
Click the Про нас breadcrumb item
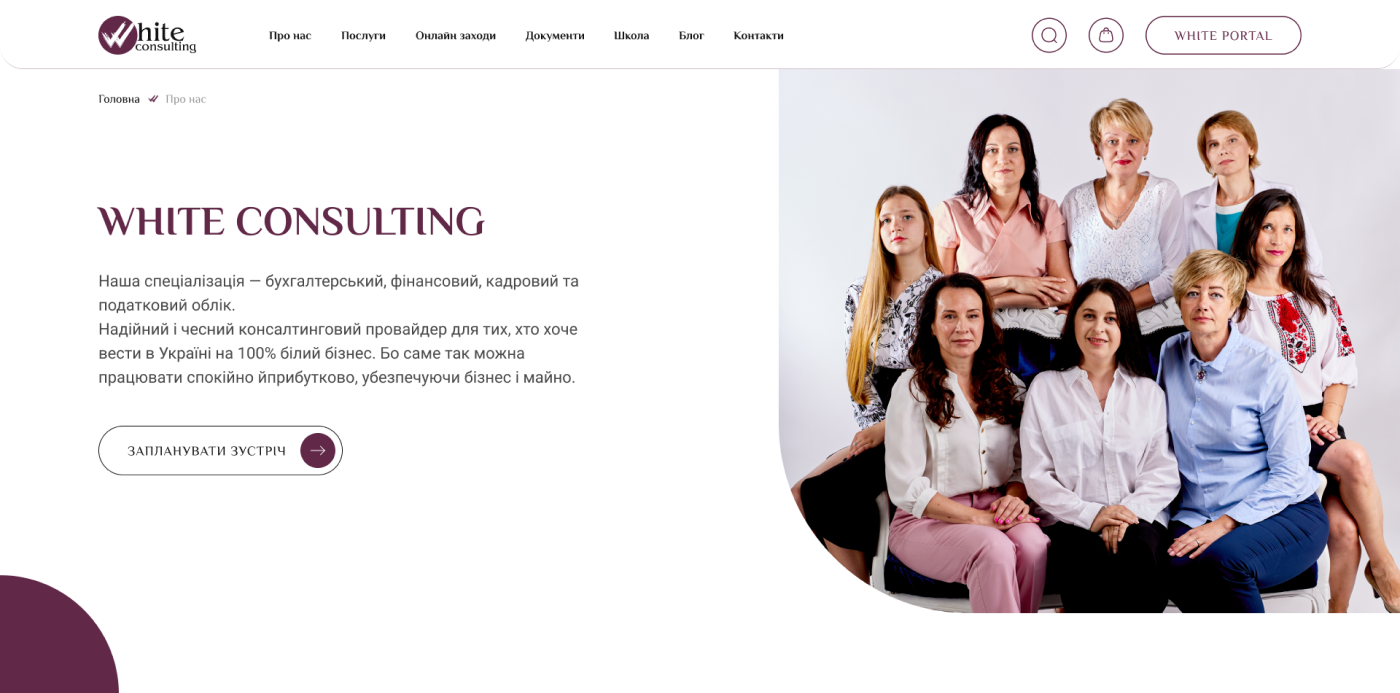coord(186,99)
